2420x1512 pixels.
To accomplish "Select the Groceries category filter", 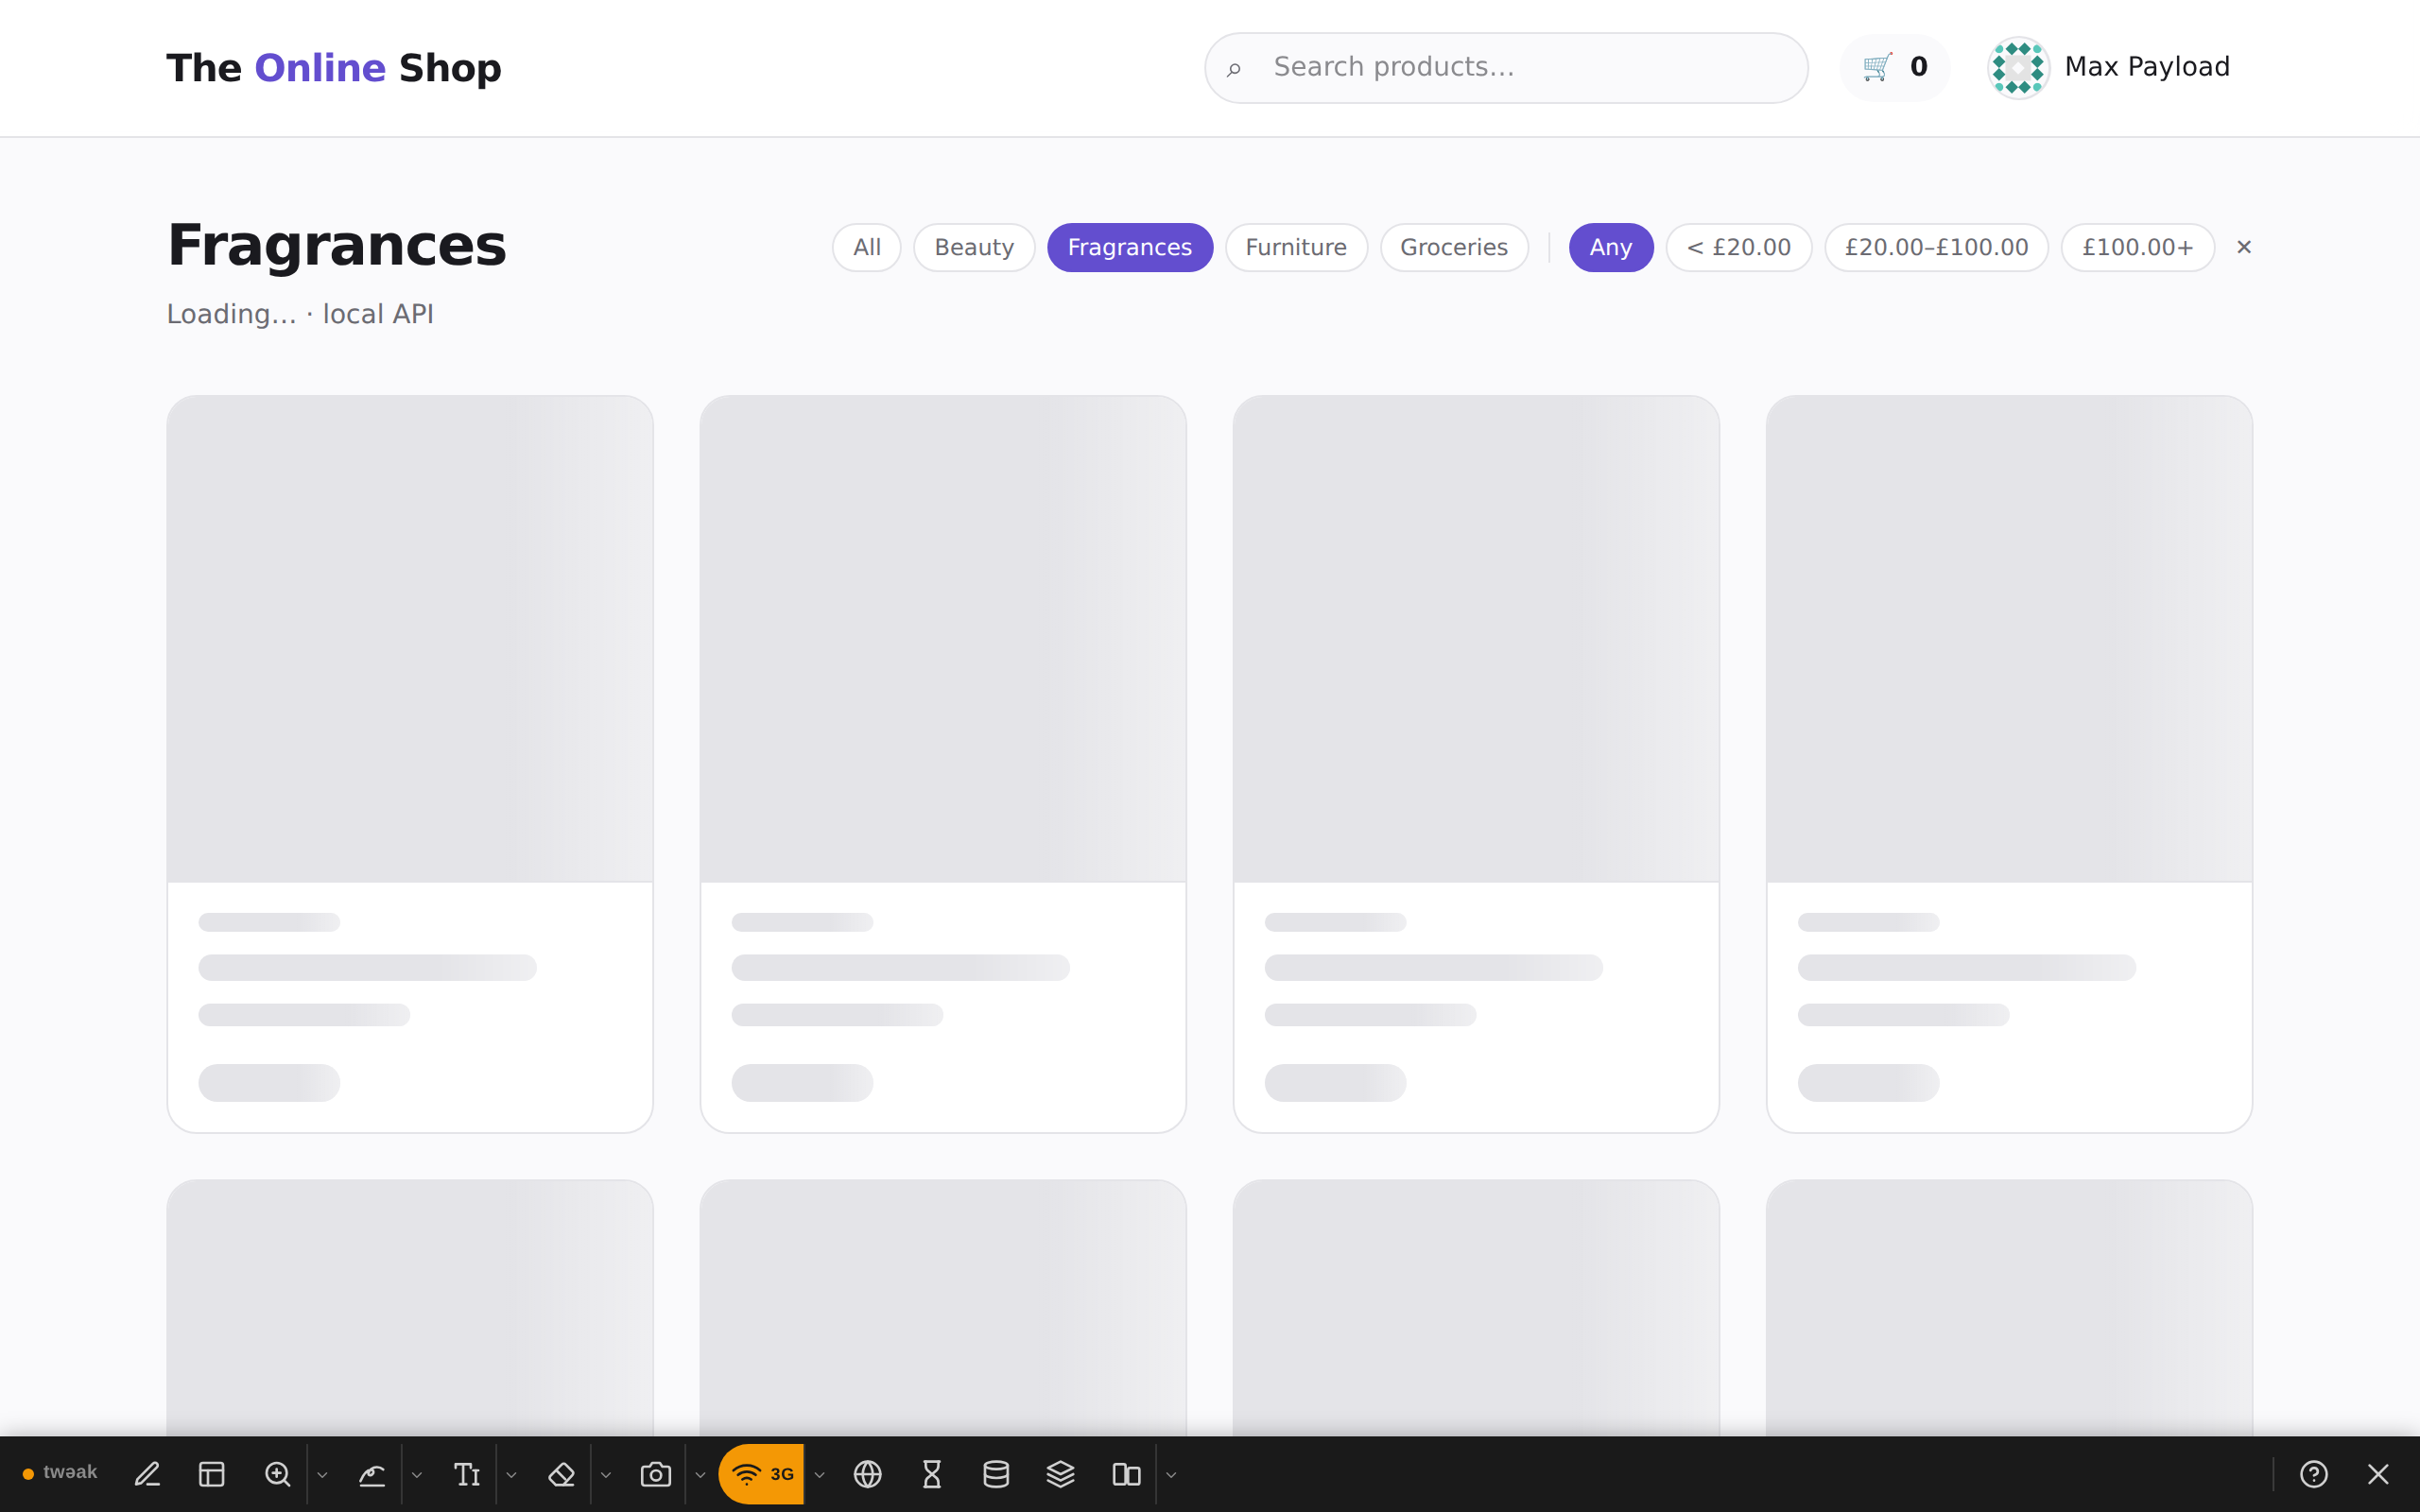I will click(1454, 247).
